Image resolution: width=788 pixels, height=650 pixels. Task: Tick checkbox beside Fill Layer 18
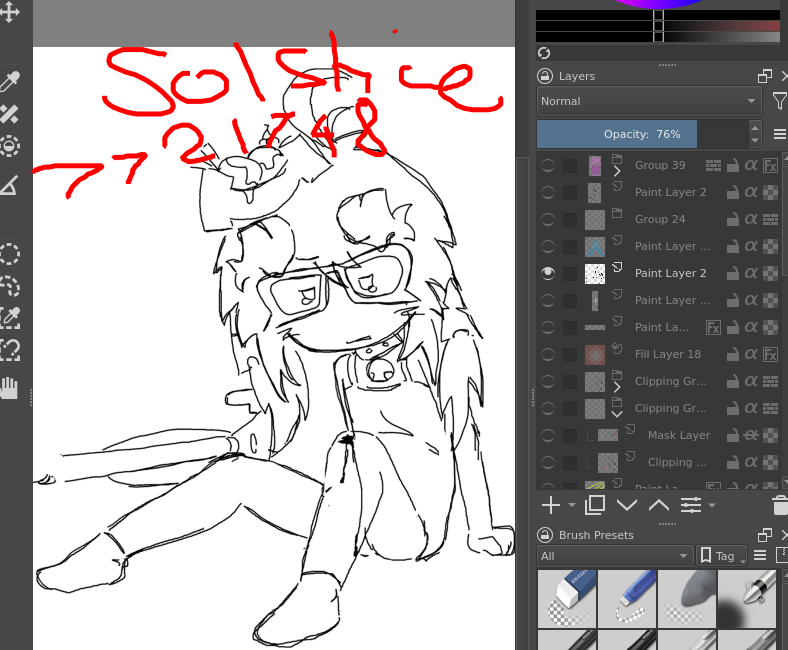tap(570, 354)
